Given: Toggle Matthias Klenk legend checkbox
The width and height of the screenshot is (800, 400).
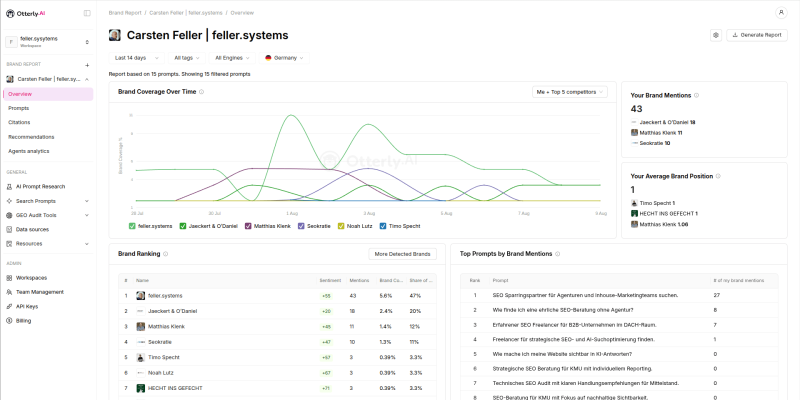Looking at the screenshot, I should point(248,226).
